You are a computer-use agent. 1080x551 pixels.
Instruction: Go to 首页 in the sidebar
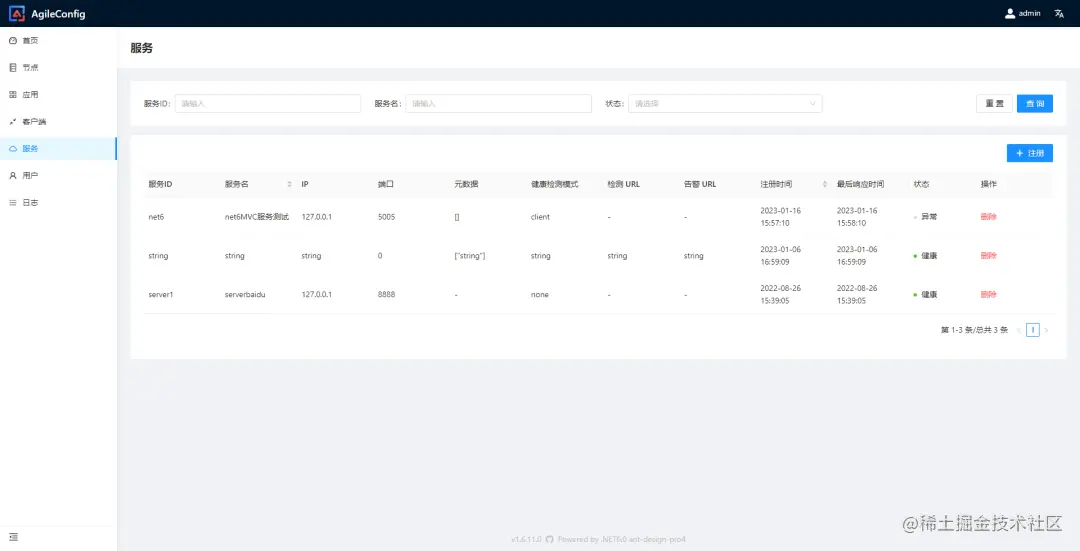[59, 41]
